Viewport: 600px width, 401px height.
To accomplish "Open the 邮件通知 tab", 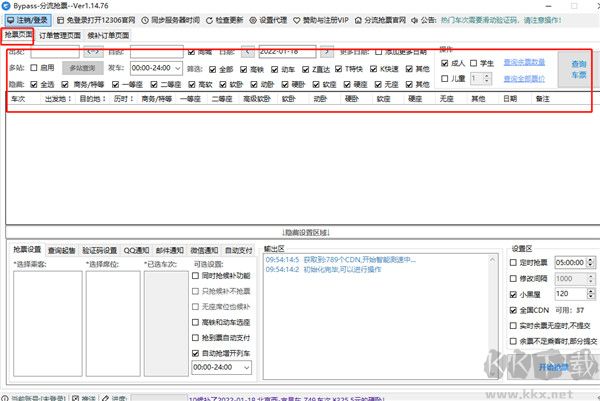I will pyautogui.click(x=170, y=250).
